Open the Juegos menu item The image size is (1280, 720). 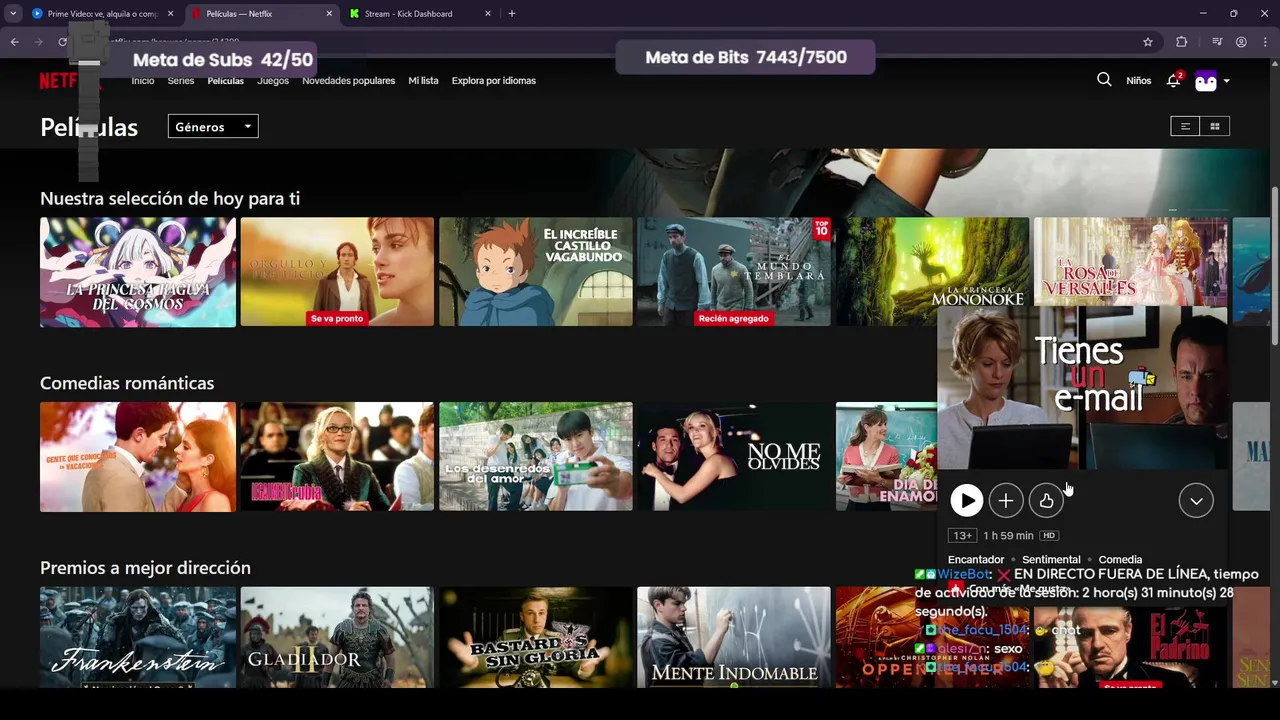pos(273,81)
